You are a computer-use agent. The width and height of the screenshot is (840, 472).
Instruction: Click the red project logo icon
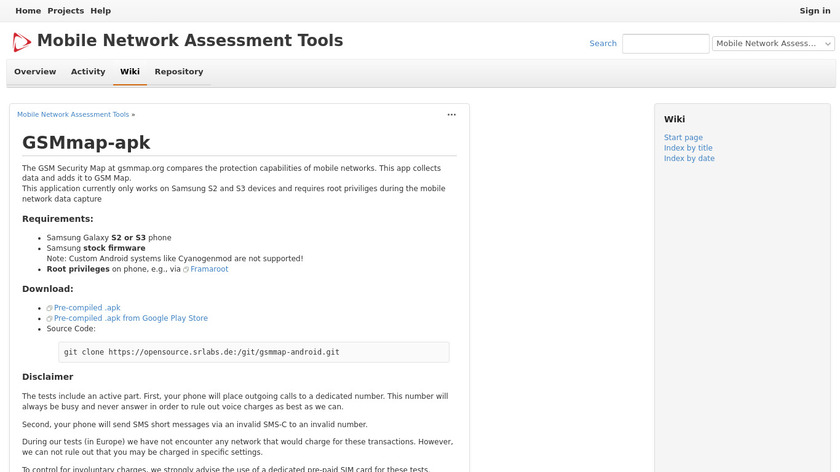[21, 42]
